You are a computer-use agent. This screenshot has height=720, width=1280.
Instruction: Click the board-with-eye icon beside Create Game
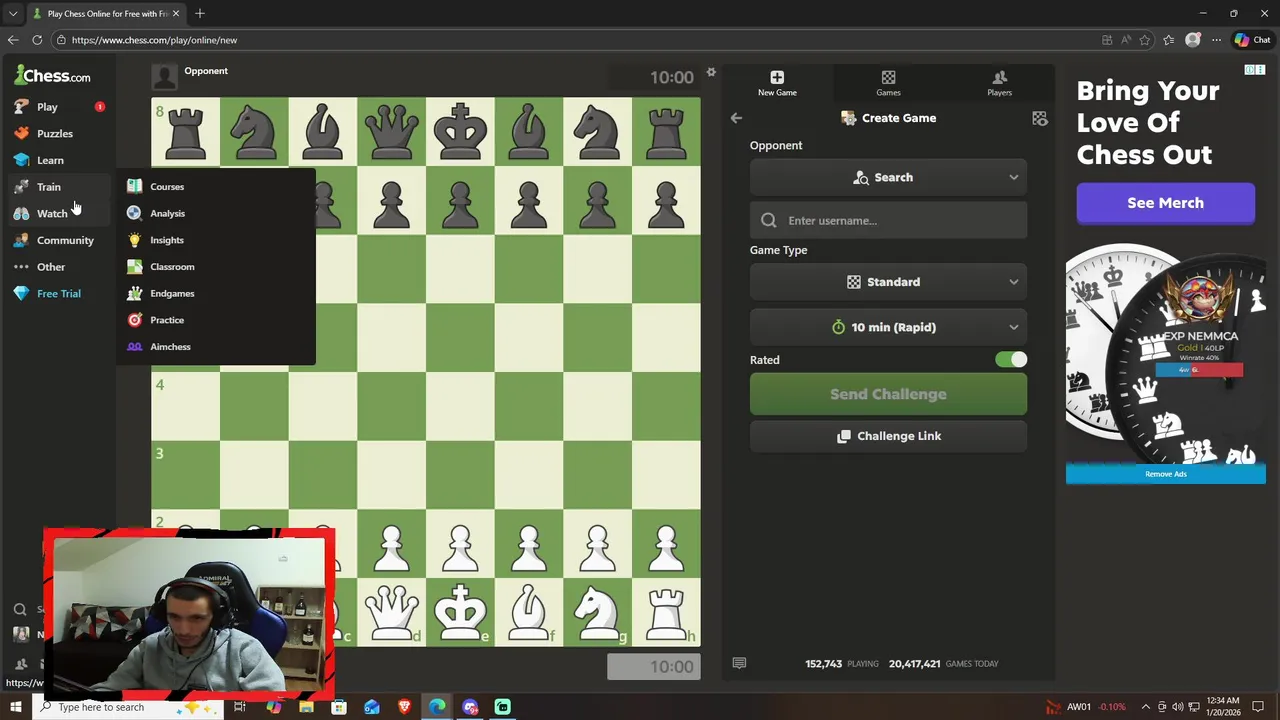point(1040,118)
